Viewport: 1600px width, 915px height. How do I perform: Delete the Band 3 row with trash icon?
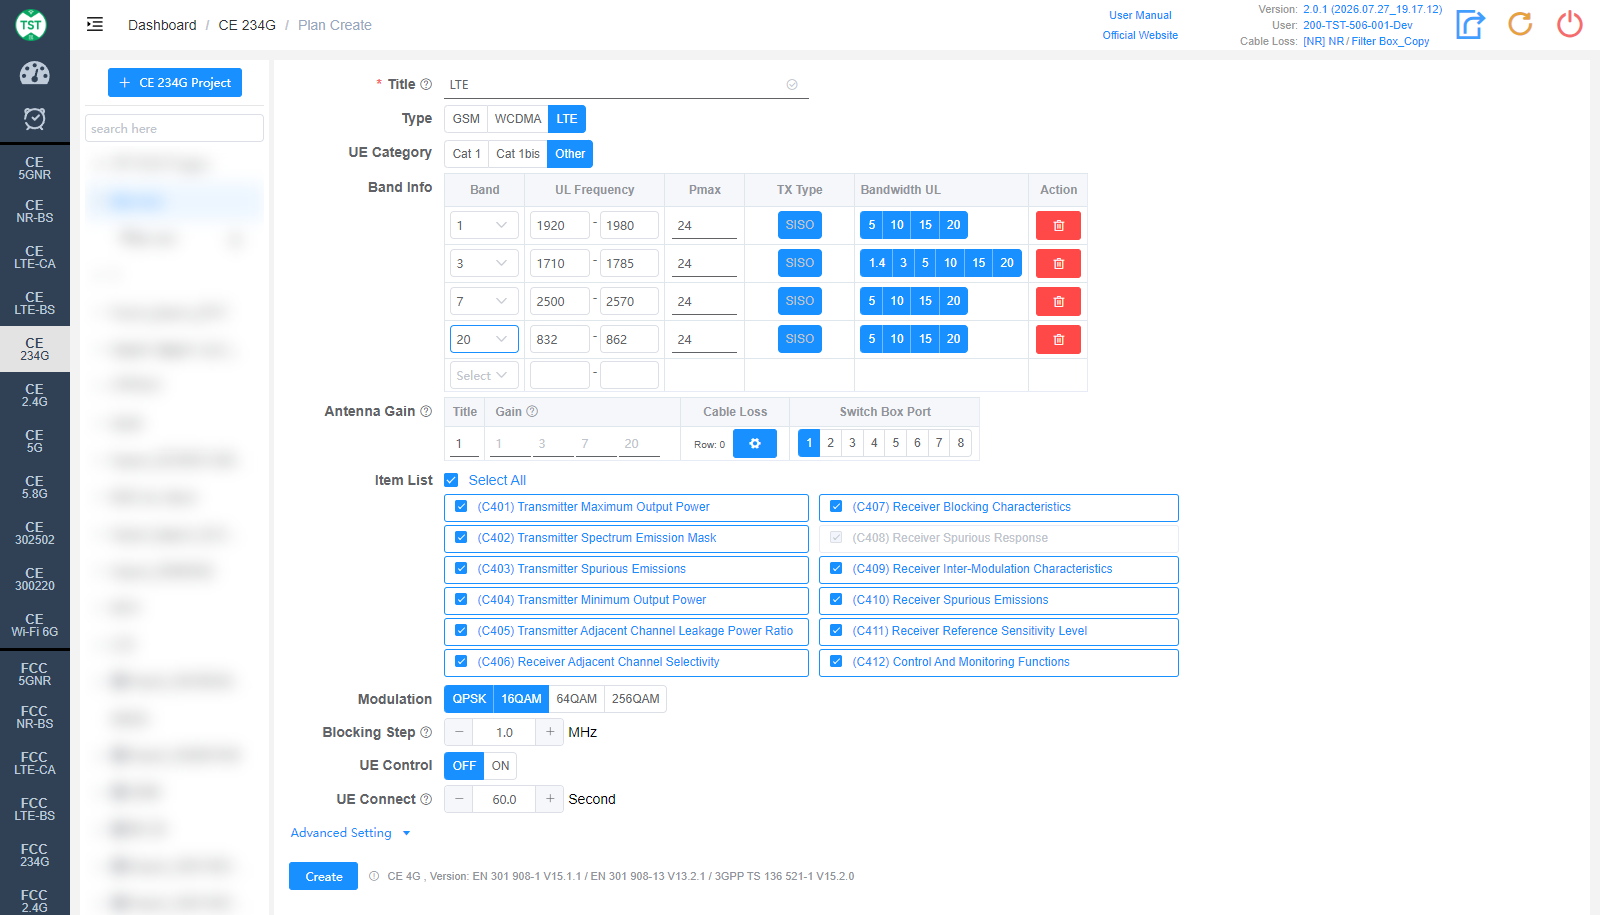click(x=1058, y=264)
